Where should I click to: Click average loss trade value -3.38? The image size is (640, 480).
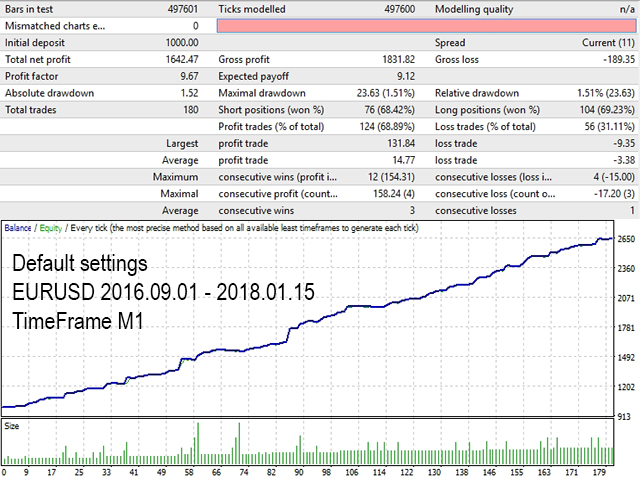pyautogui.click(x=624, y=160)
